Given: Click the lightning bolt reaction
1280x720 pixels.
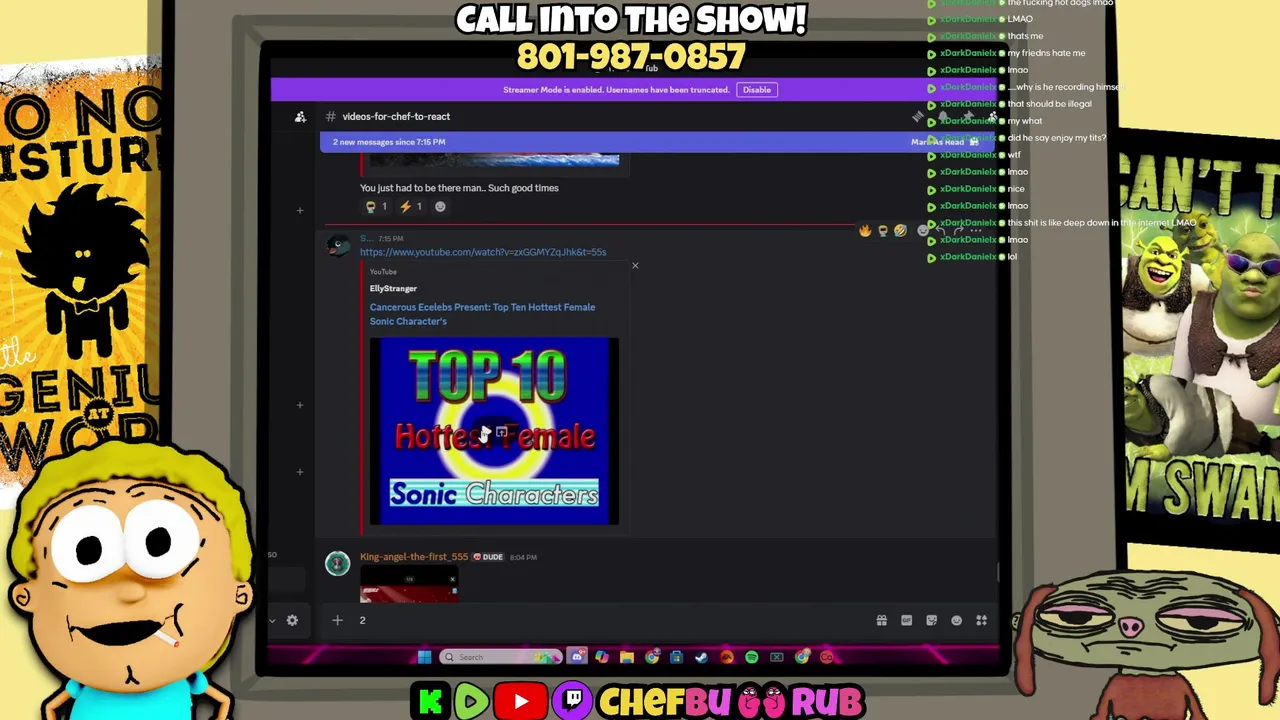Looking at the screenshot, I should (410, 207).
